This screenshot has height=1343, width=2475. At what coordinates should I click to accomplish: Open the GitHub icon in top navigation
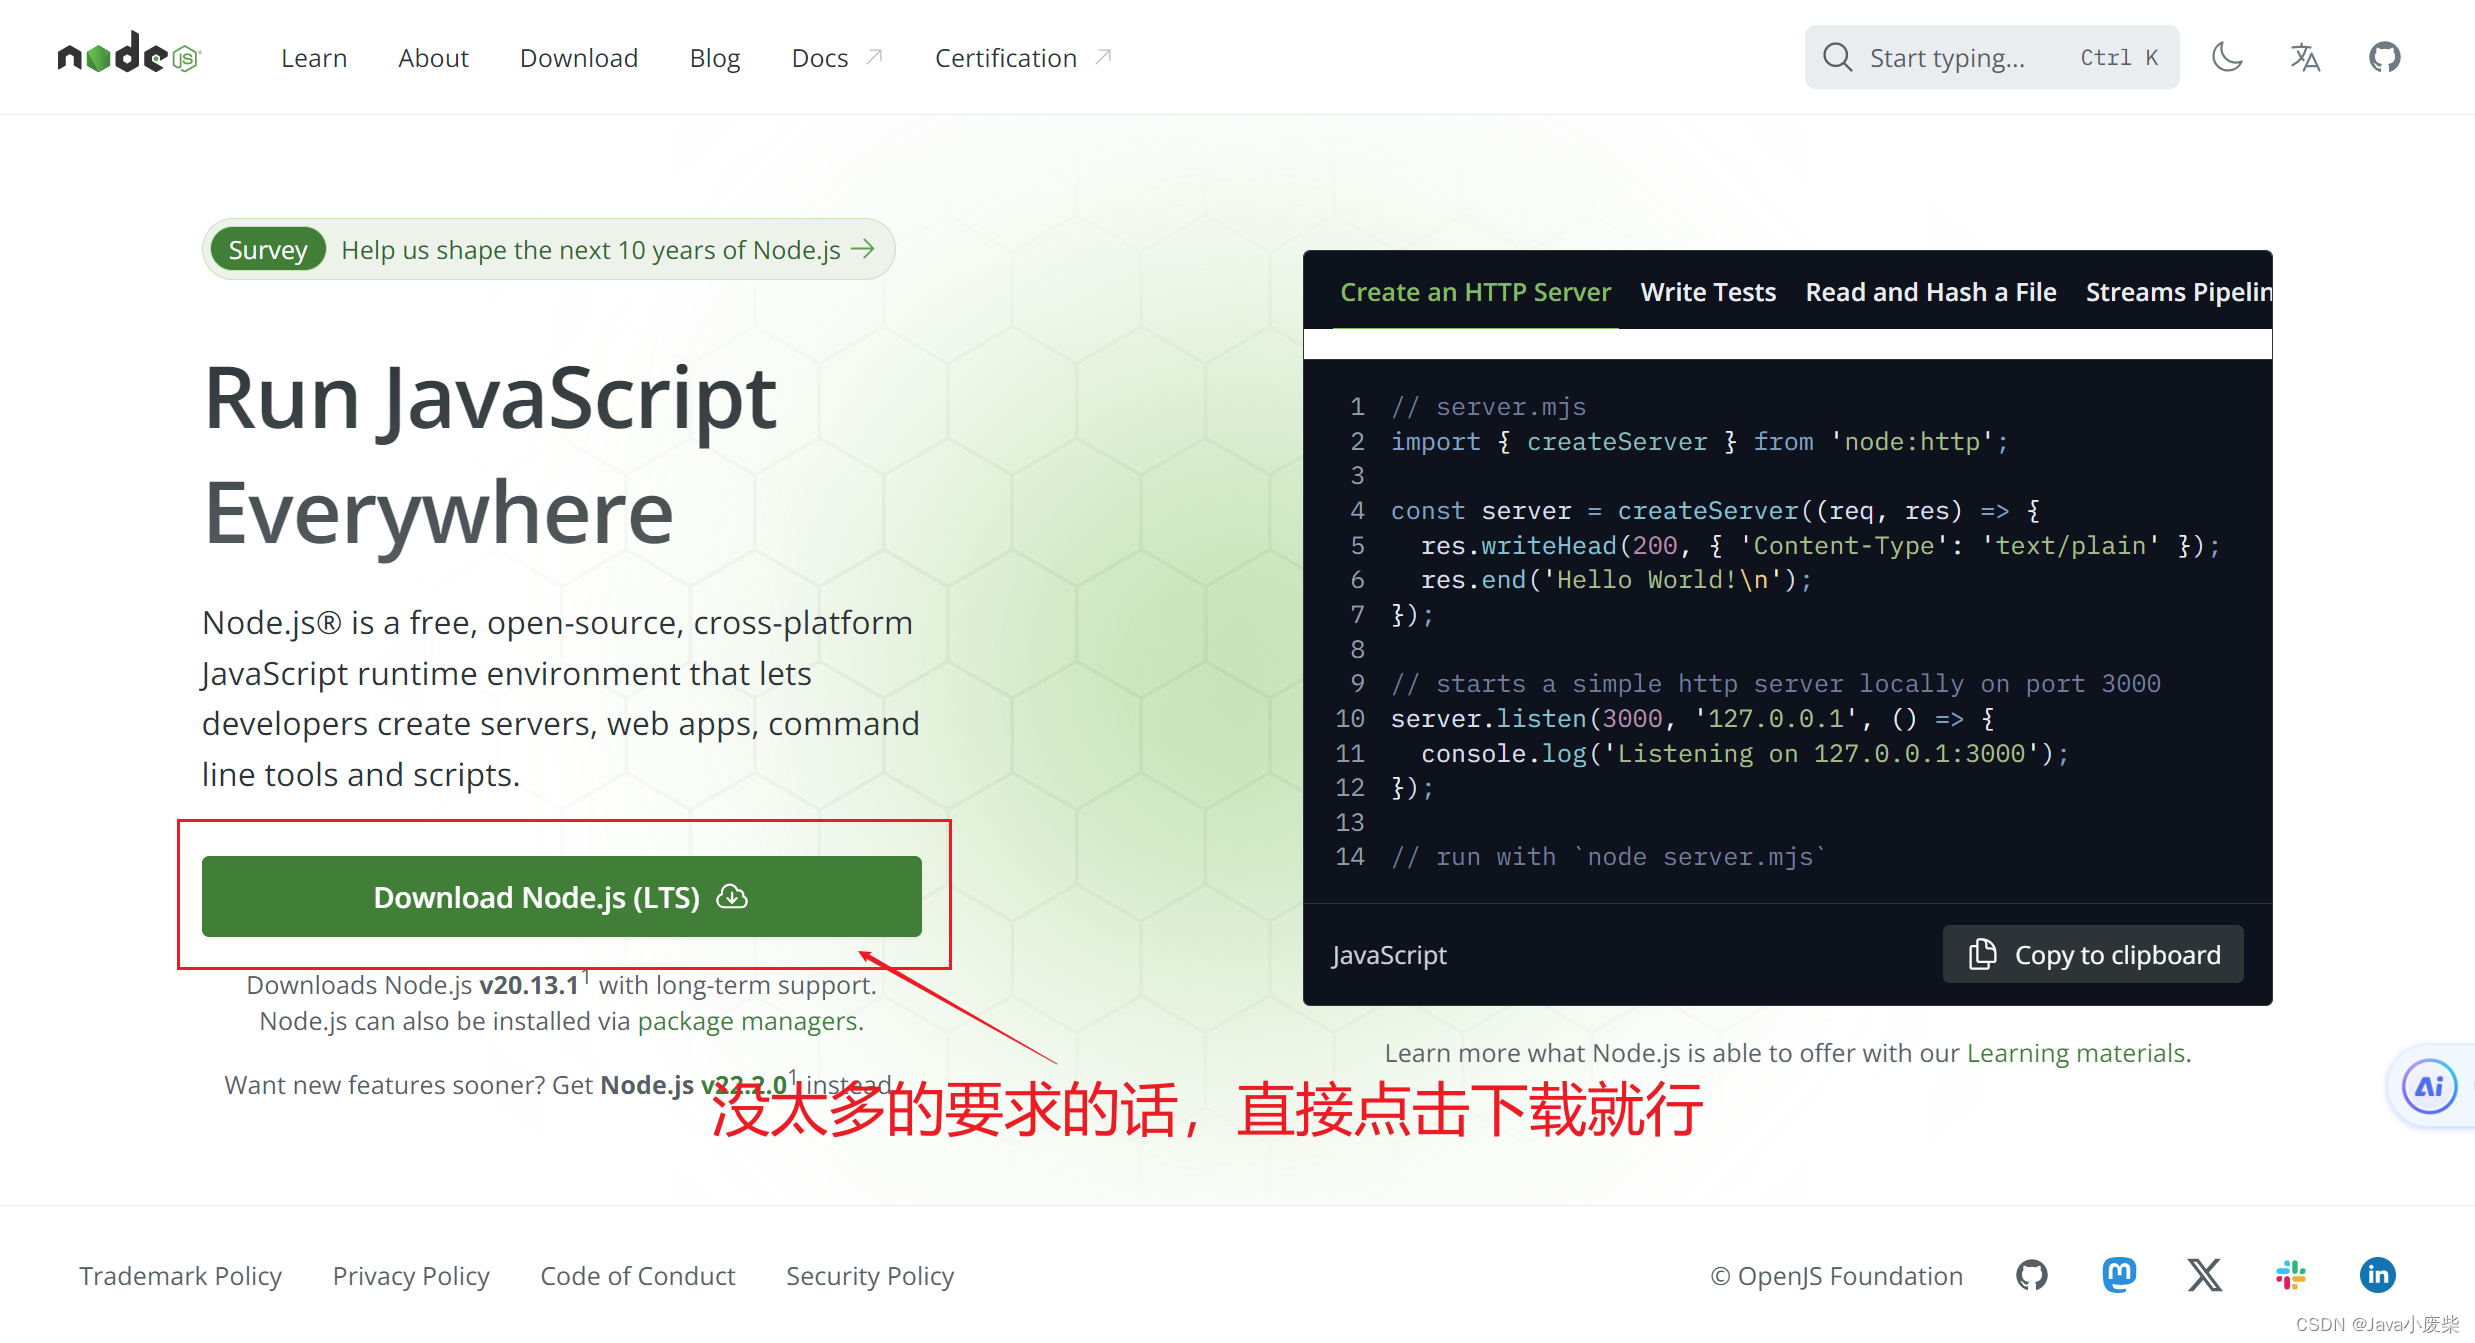[x=2384, y=57]
